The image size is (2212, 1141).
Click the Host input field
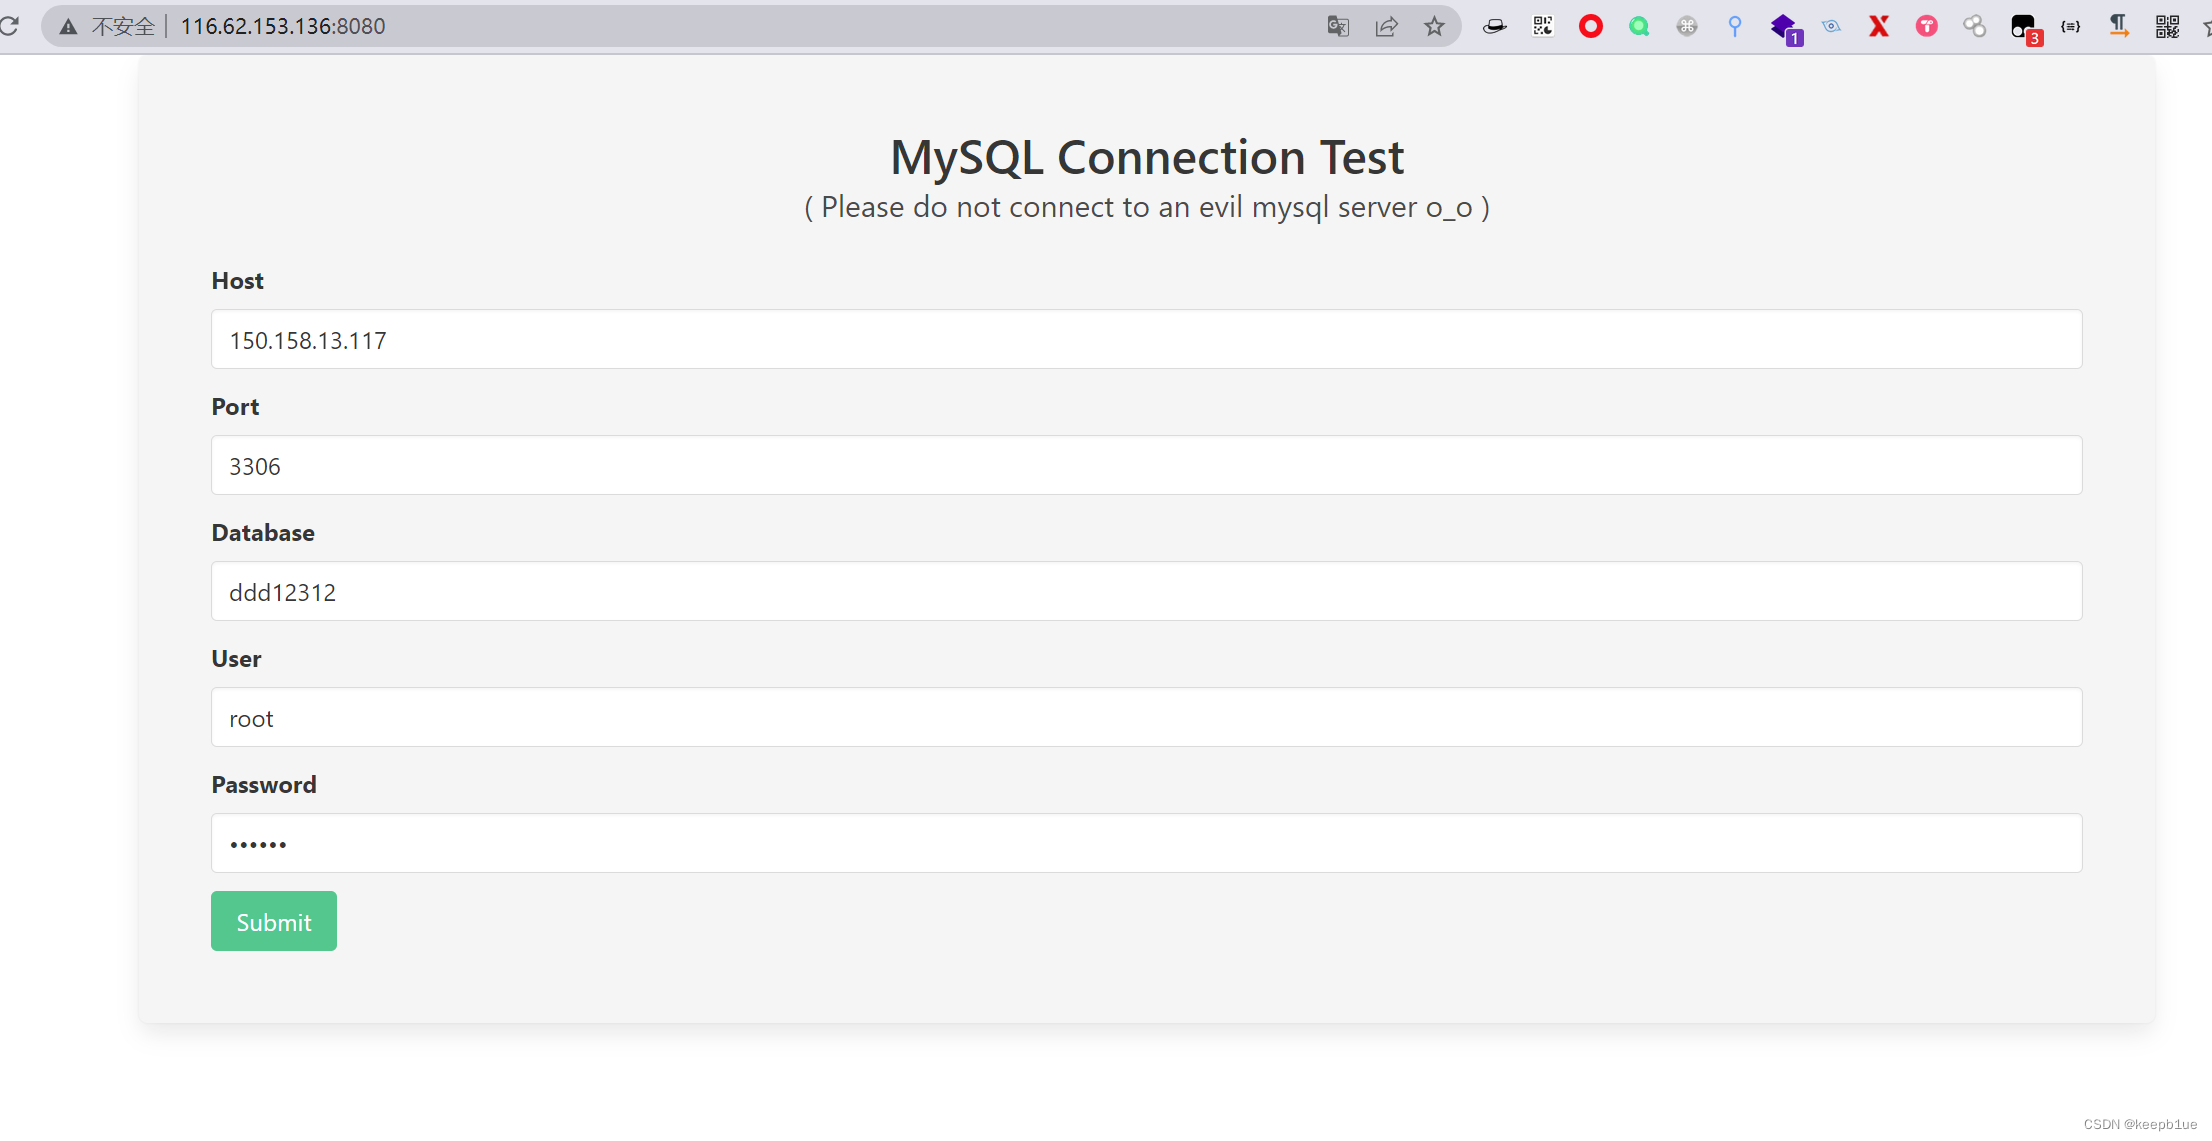point(1146,340)
